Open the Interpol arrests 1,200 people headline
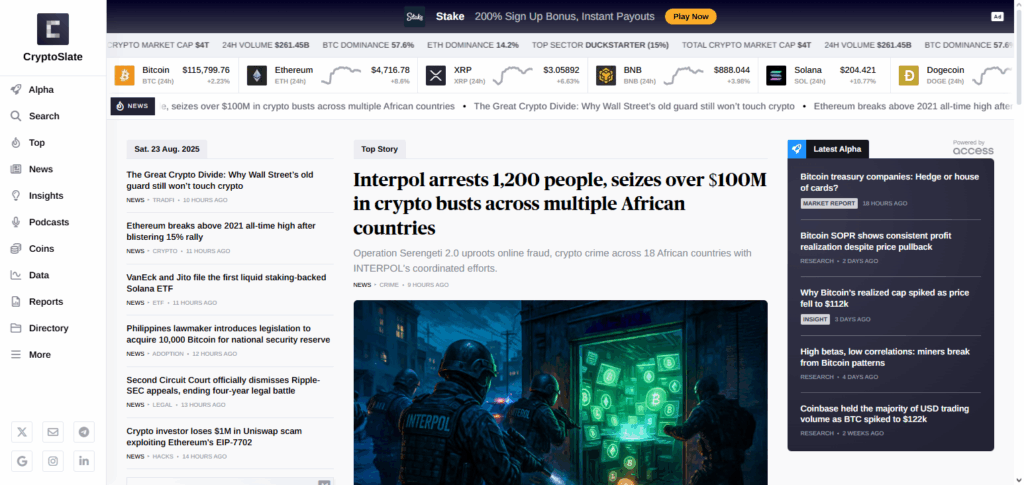1024x485 pixels. pos(560,204)
